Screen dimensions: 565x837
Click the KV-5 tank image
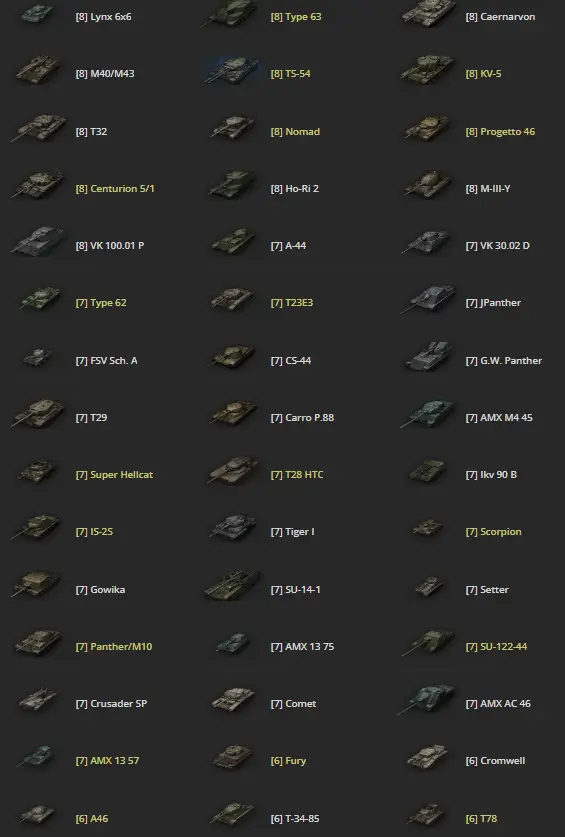[x=428, y=70]
